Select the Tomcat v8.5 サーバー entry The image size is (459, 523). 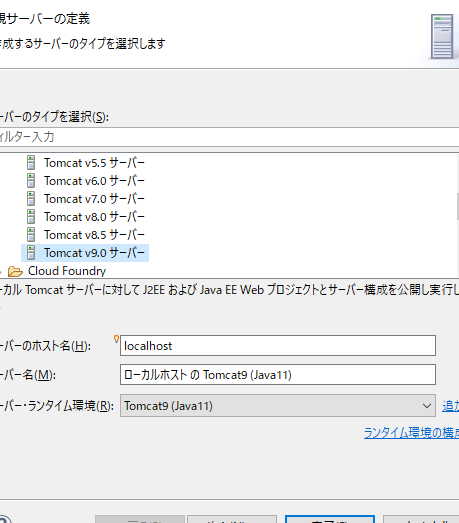(x=94, y=235)
